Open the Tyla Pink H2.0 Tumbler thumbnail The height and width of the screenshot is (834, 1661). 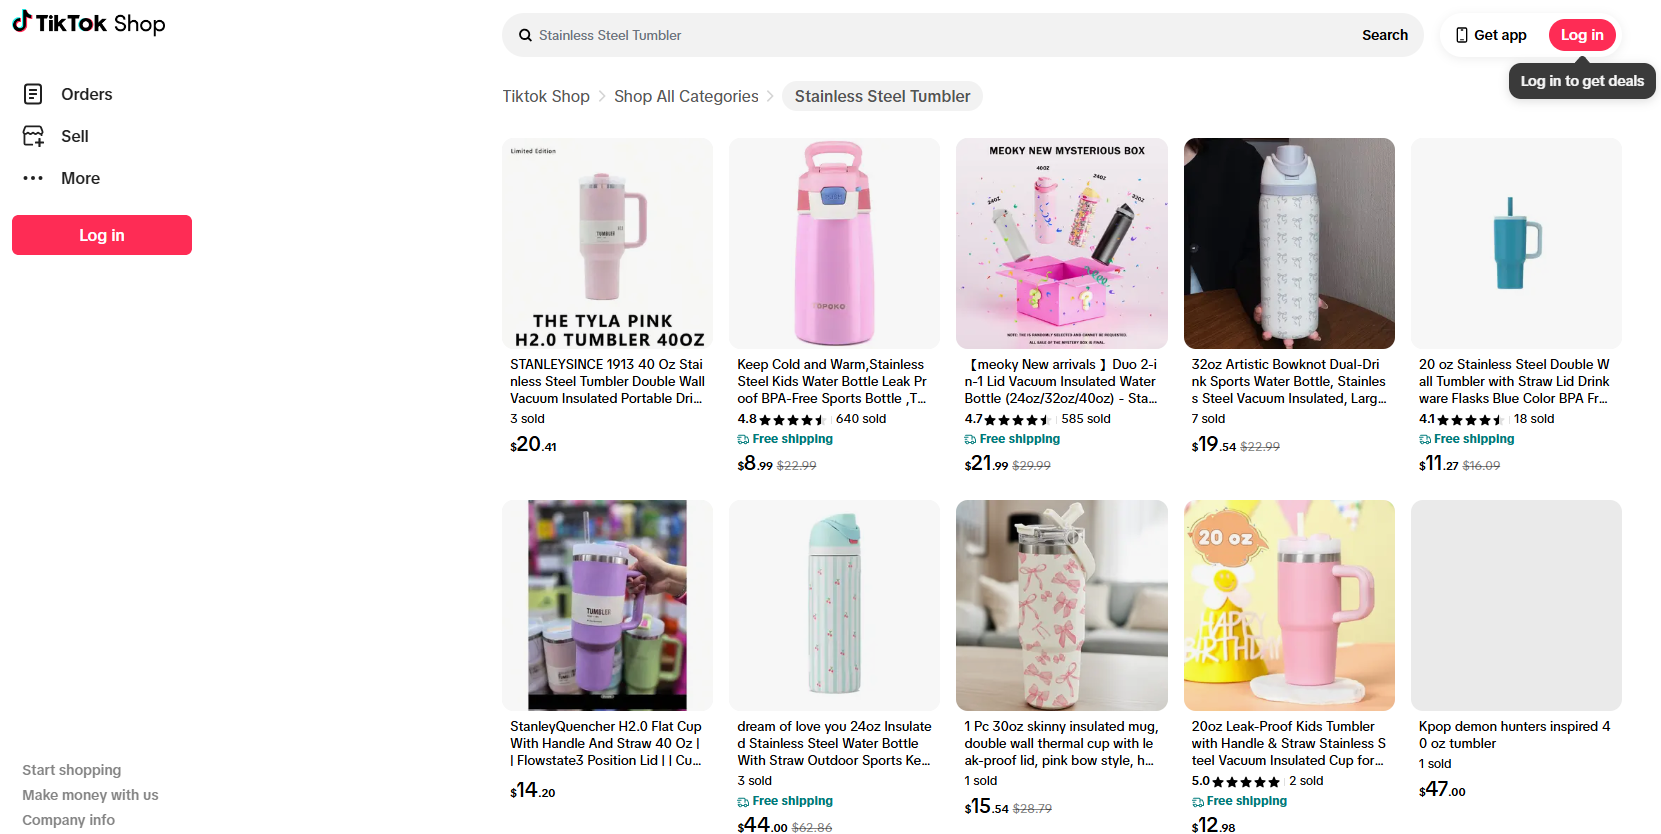(607, 243)
